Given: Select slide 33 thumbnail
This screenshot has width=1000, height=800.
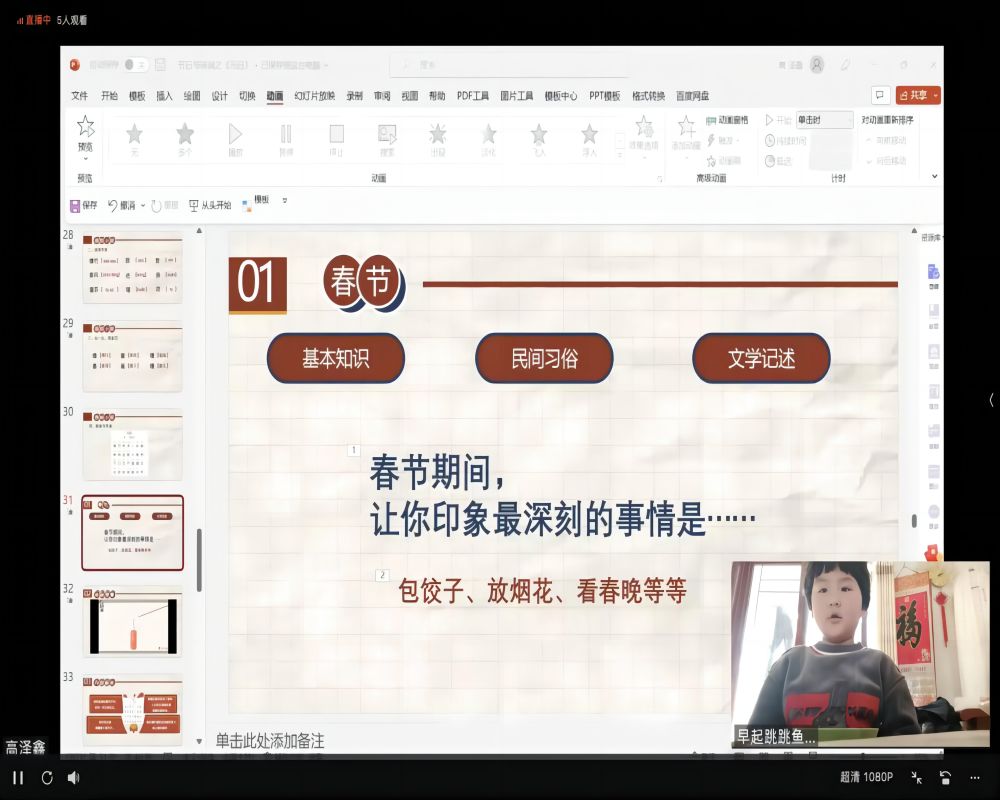Looking at the screenshot, I should click(133, 710).
